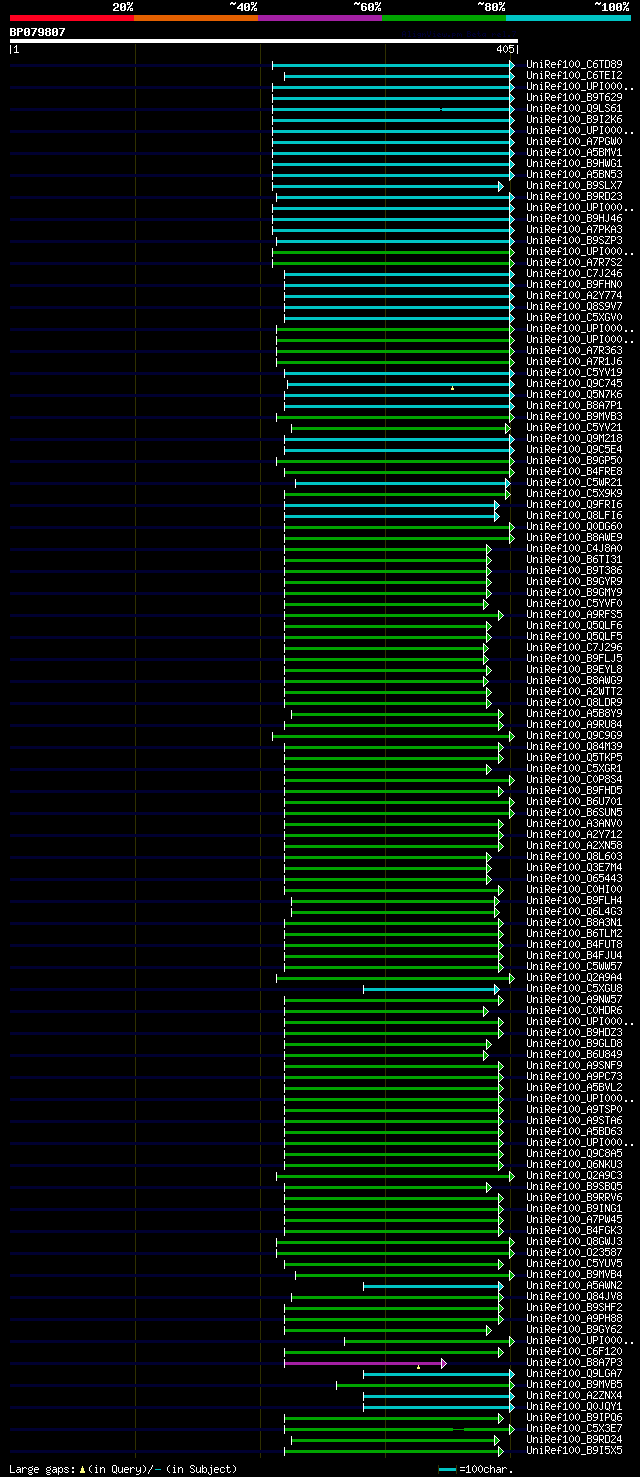The image size is (640, 1477).
Task: Select the UniRef100_Q2A9A4 label
Action: (573, 977)
